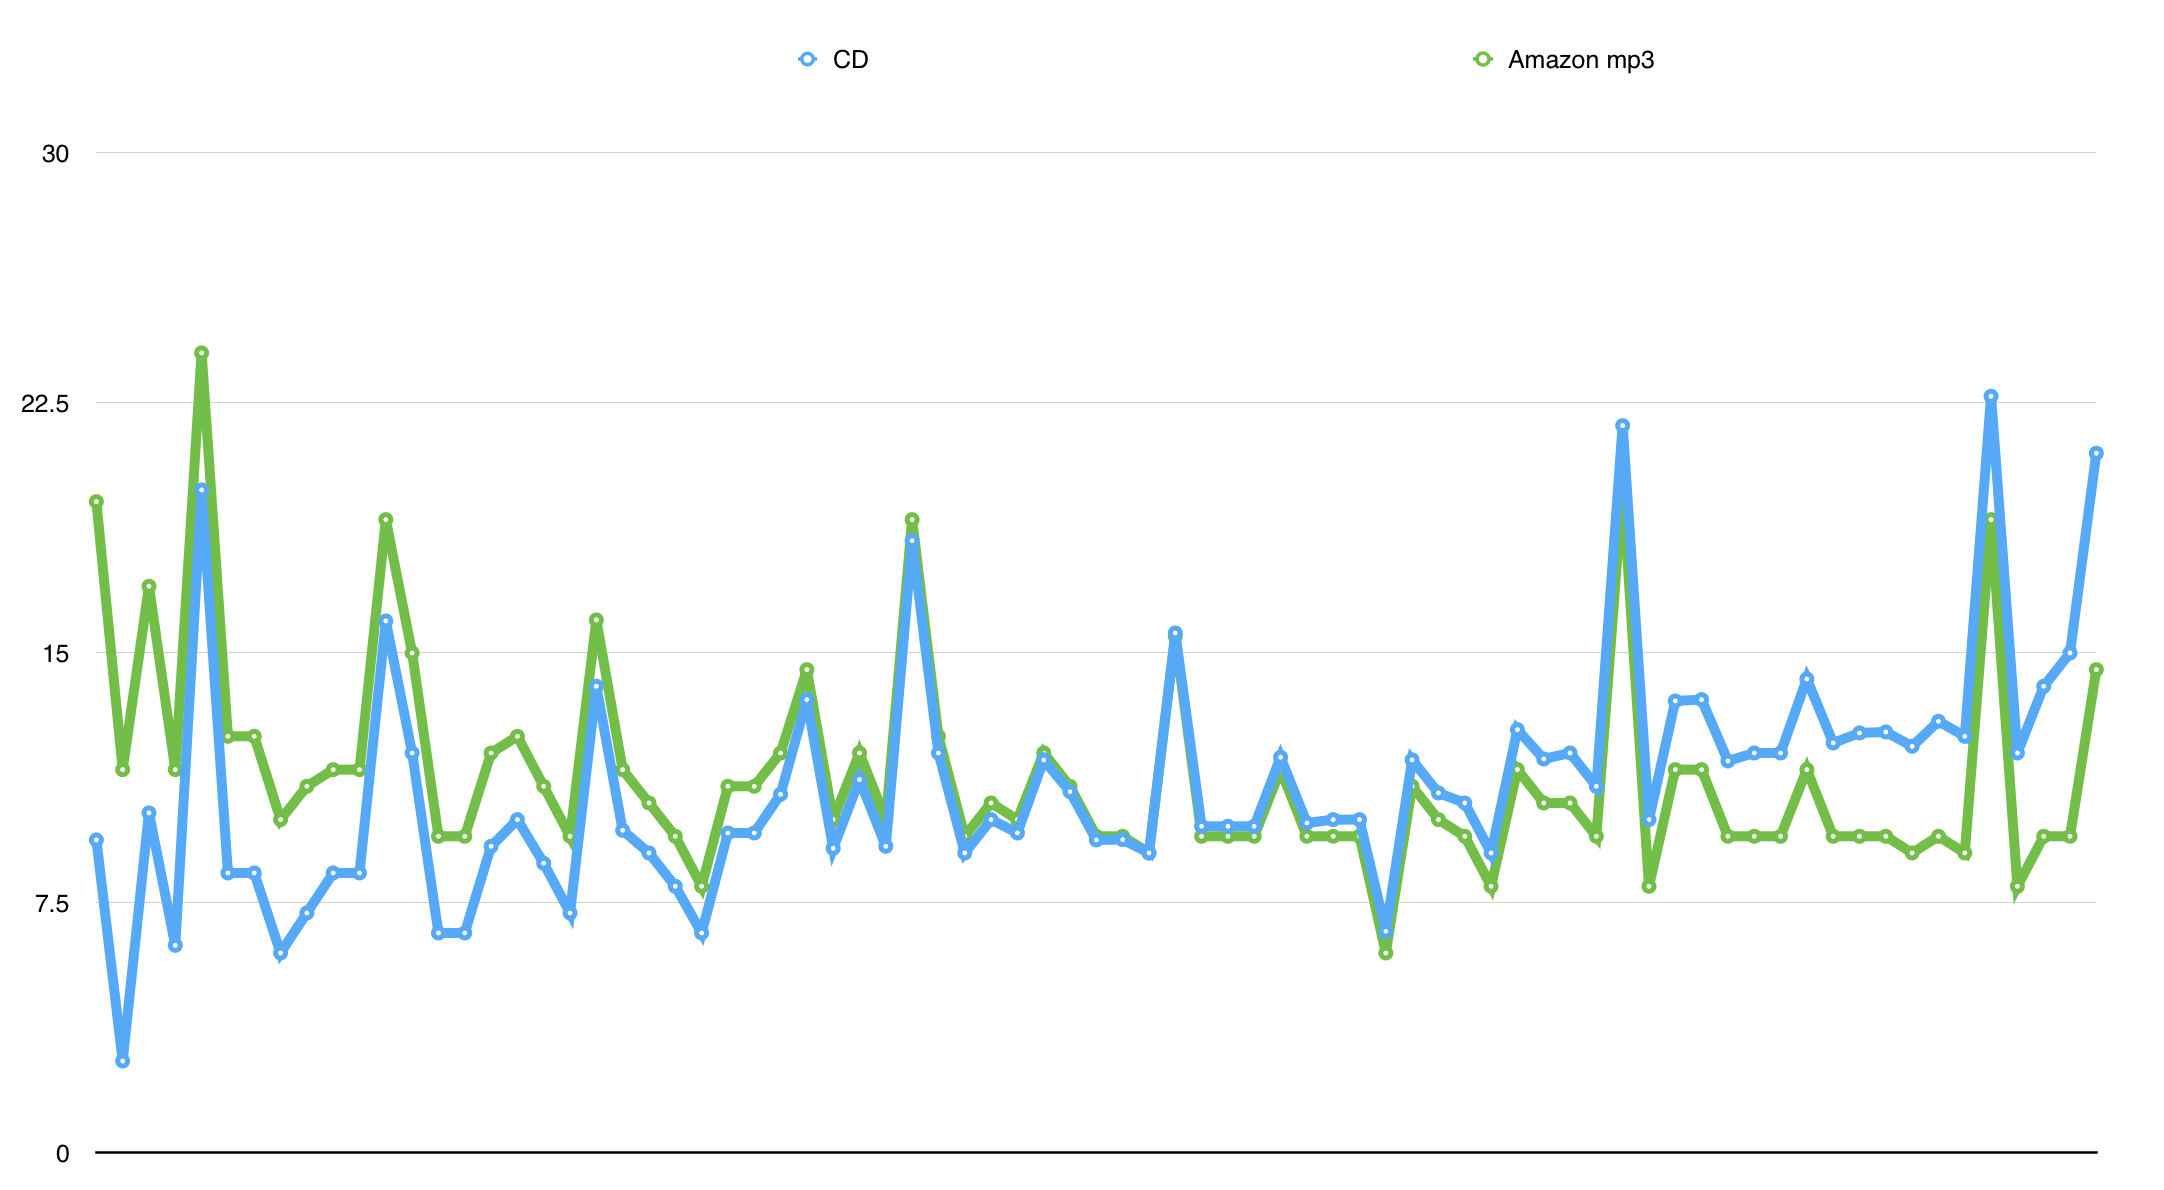2164x1190 pixels.
Task: Click the last blue CD data point
Action: coord(2096,453)
